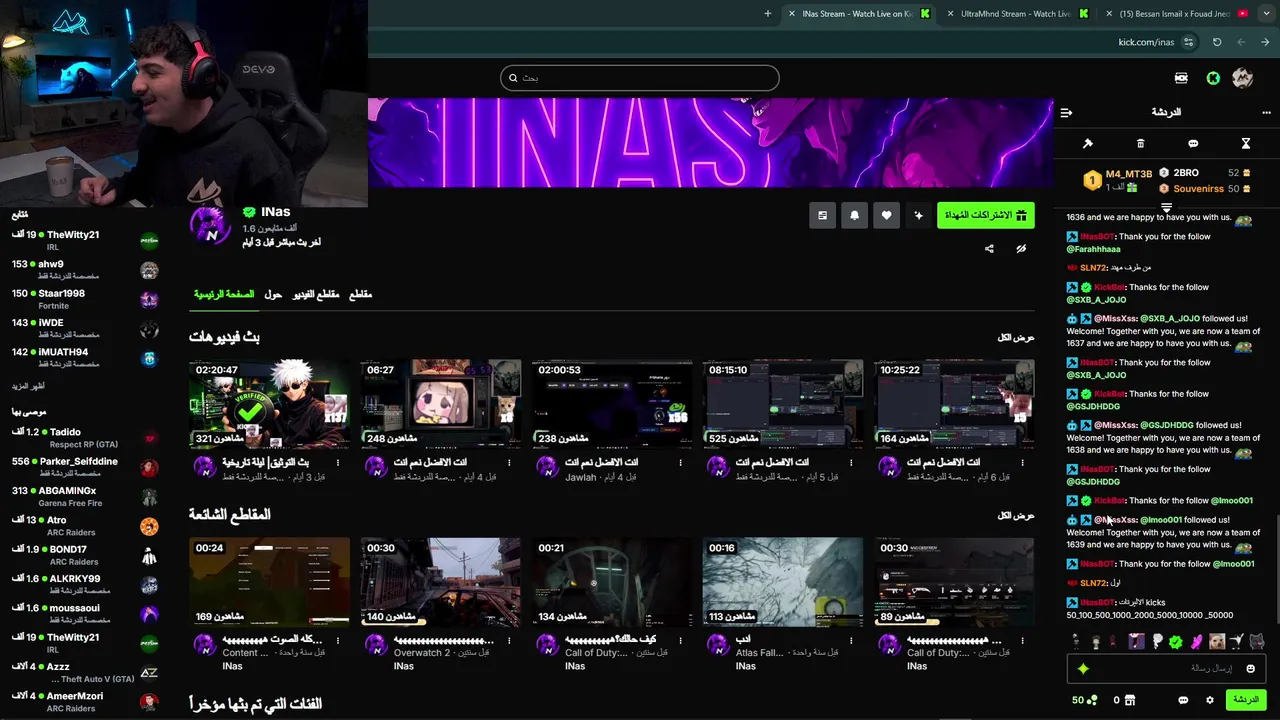Open a new browser tab with plus

768,14
